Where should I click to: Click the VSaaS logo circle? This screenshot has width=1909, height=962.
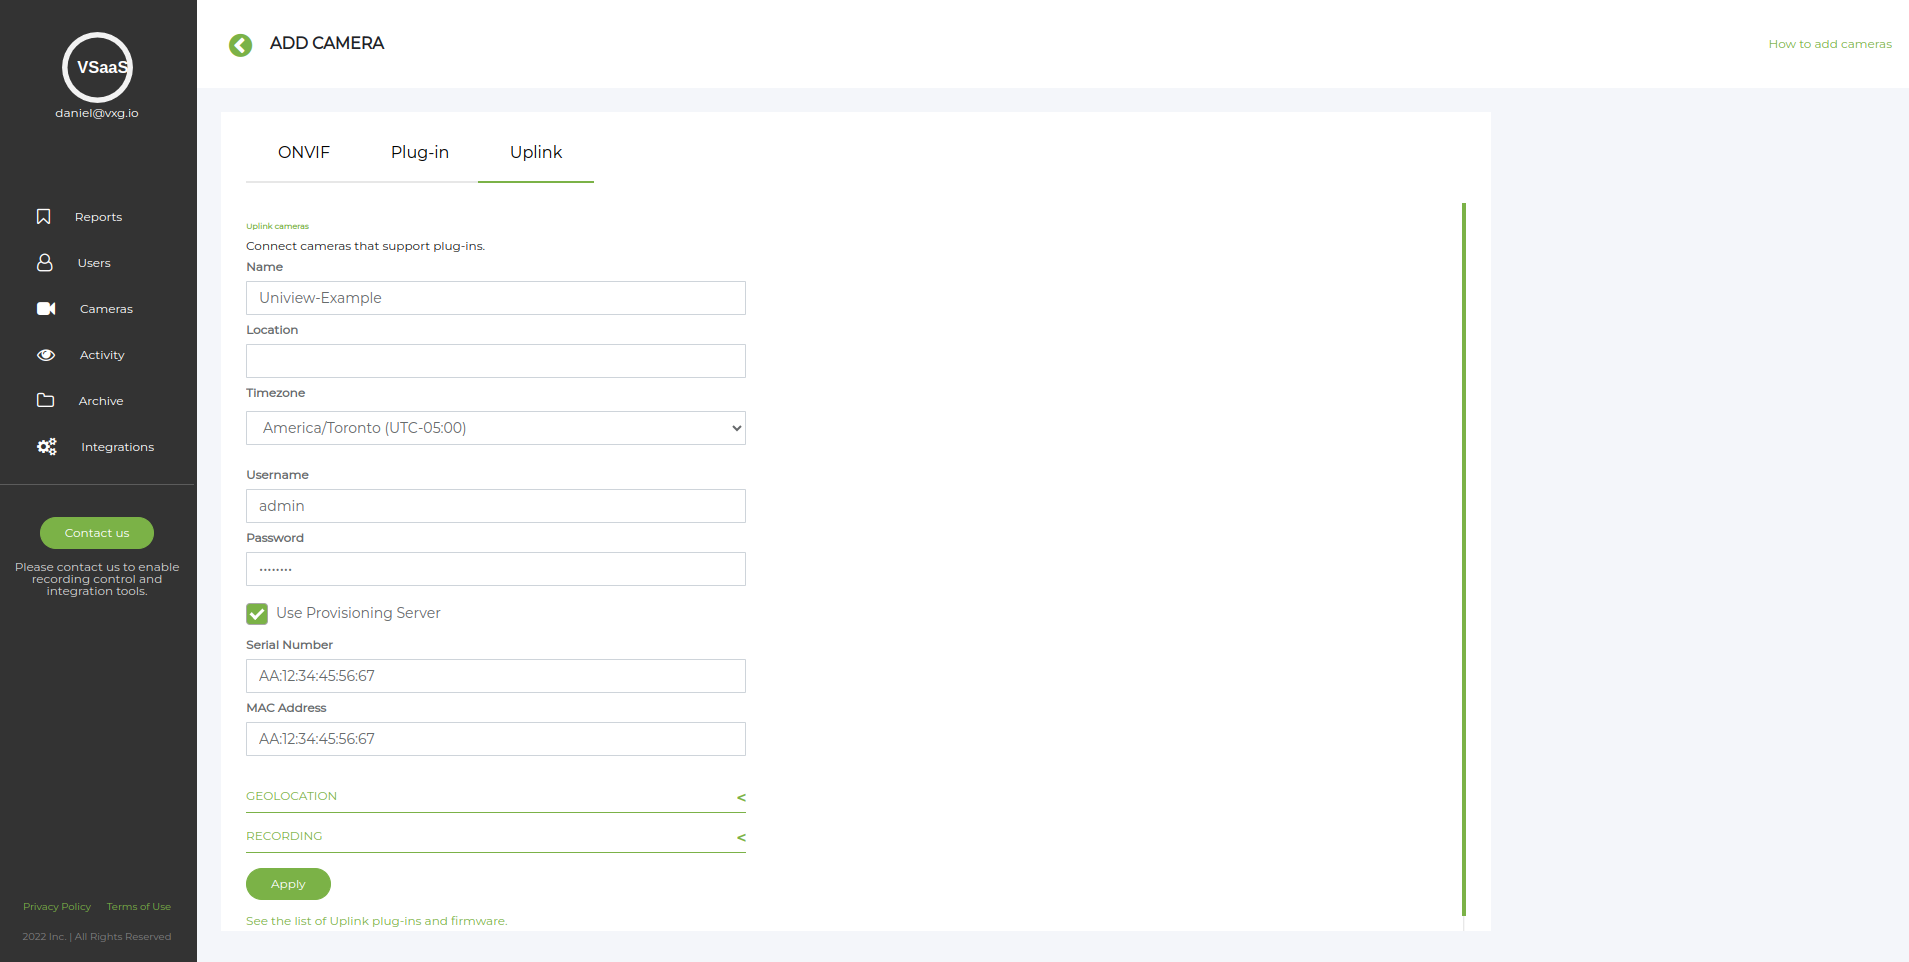[x=97, y=67]
